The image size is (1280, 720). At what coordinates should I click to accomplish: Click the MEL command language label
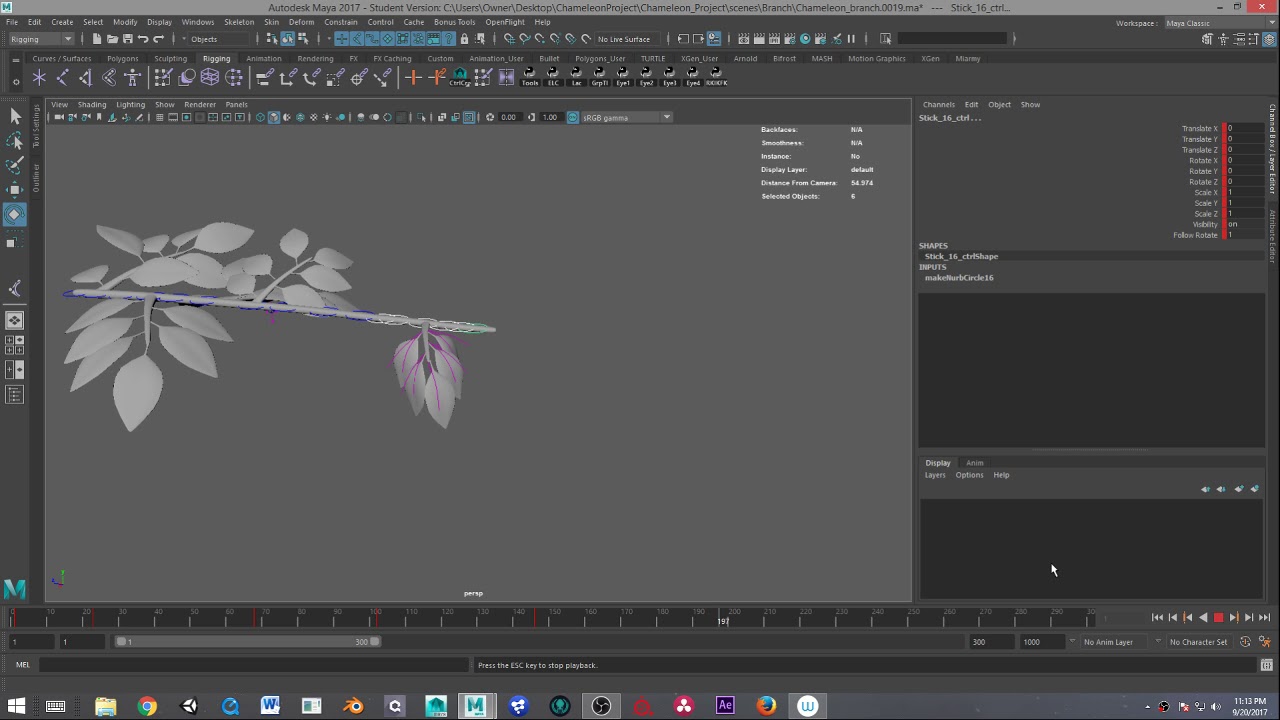pos(23,665)
